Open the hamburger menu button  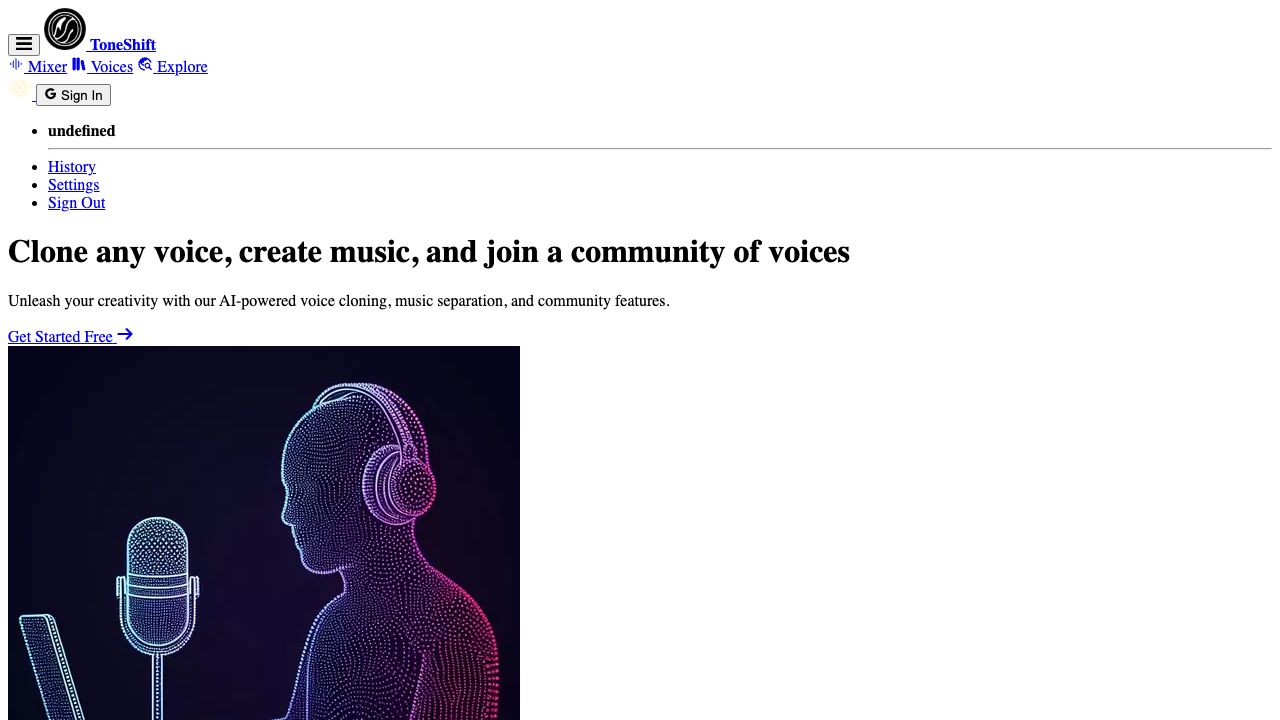[23, 44]
